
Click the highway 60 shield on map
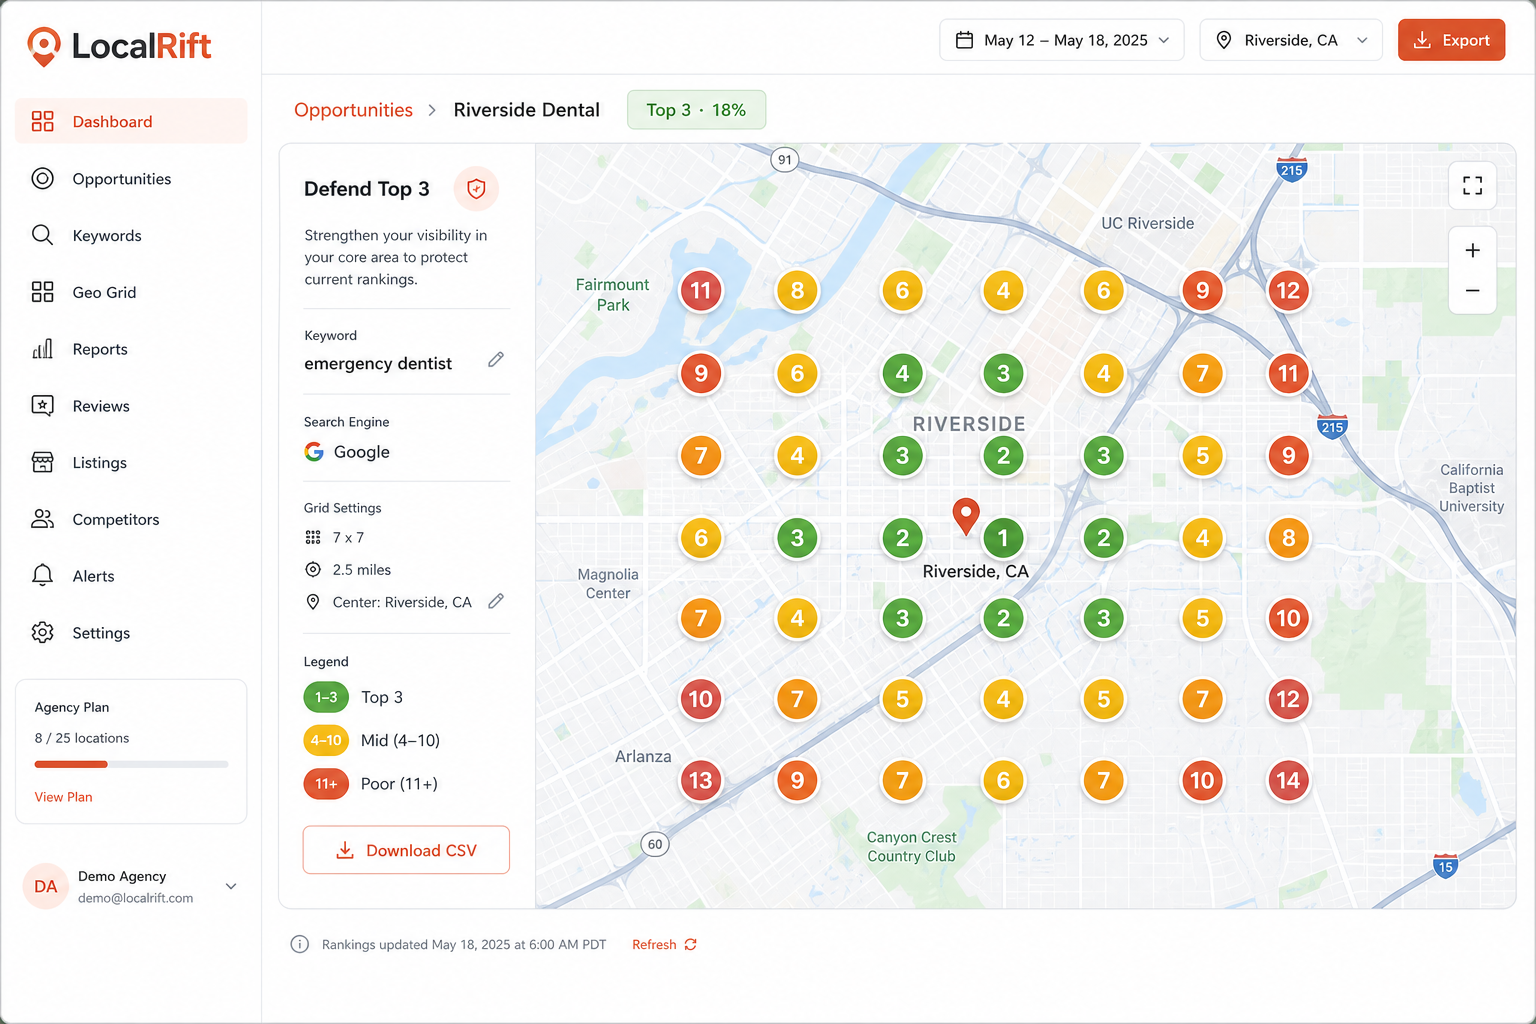click(x=655, y=844)
